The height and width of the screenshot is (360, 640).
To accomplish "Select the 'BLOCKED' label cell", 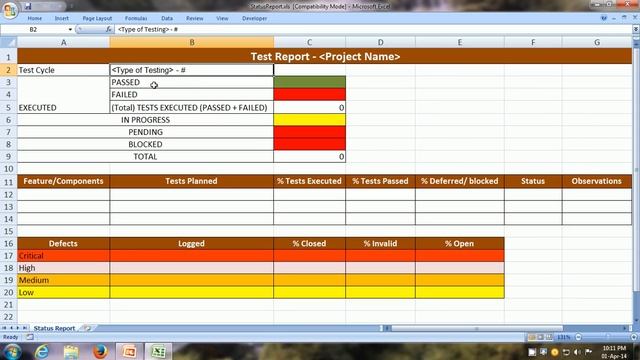I will [x=145, y=144].
